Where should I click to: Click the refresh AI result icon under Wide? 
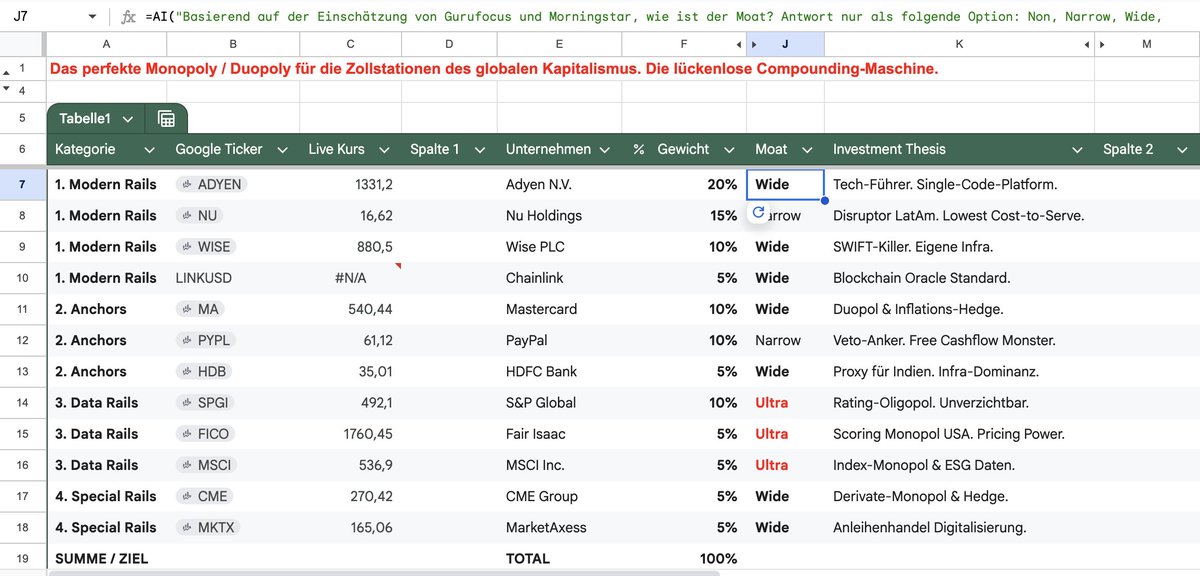[758, 212]
